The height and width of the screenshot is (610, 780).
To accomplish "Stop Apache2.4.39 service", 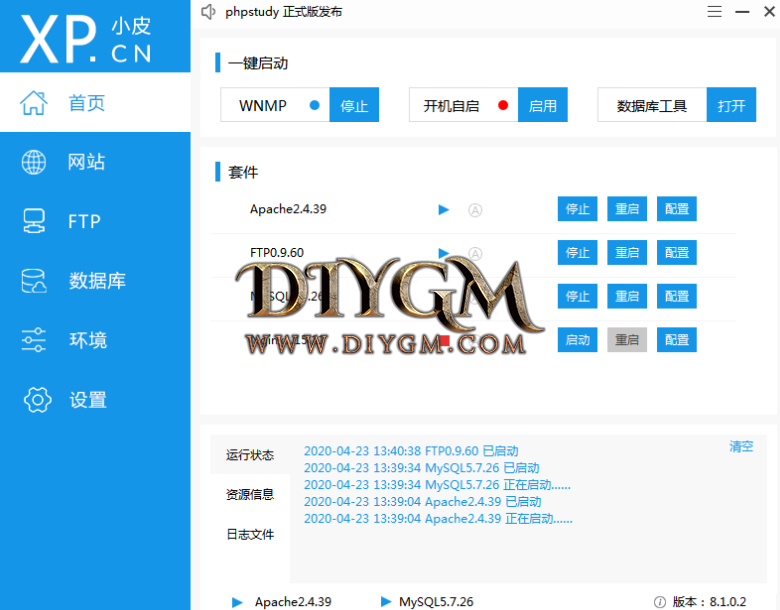I will click(577, 209).
